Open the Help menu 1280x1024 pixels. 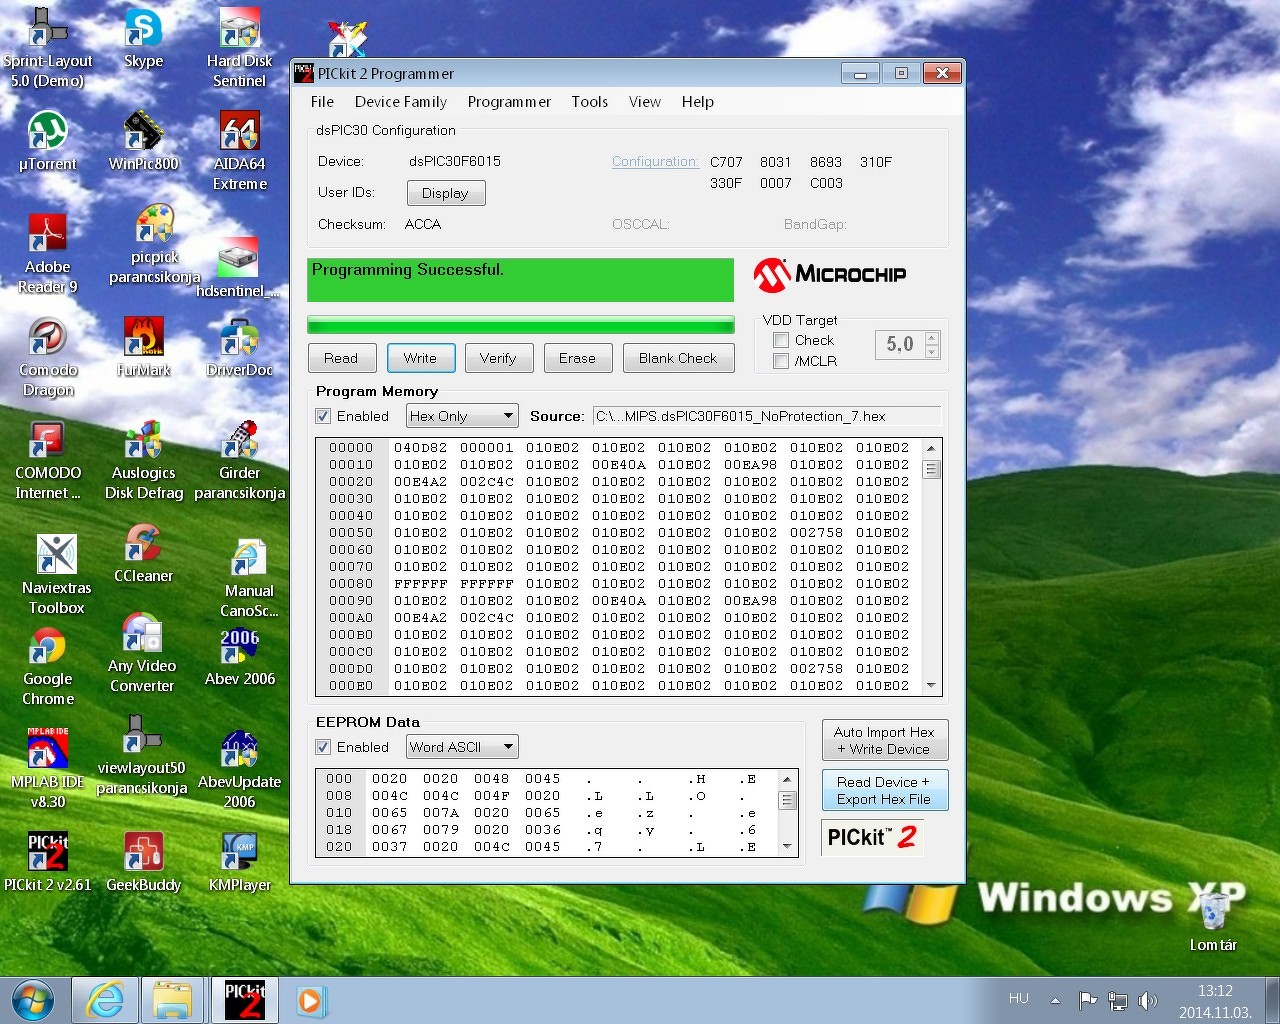(698, 102)
